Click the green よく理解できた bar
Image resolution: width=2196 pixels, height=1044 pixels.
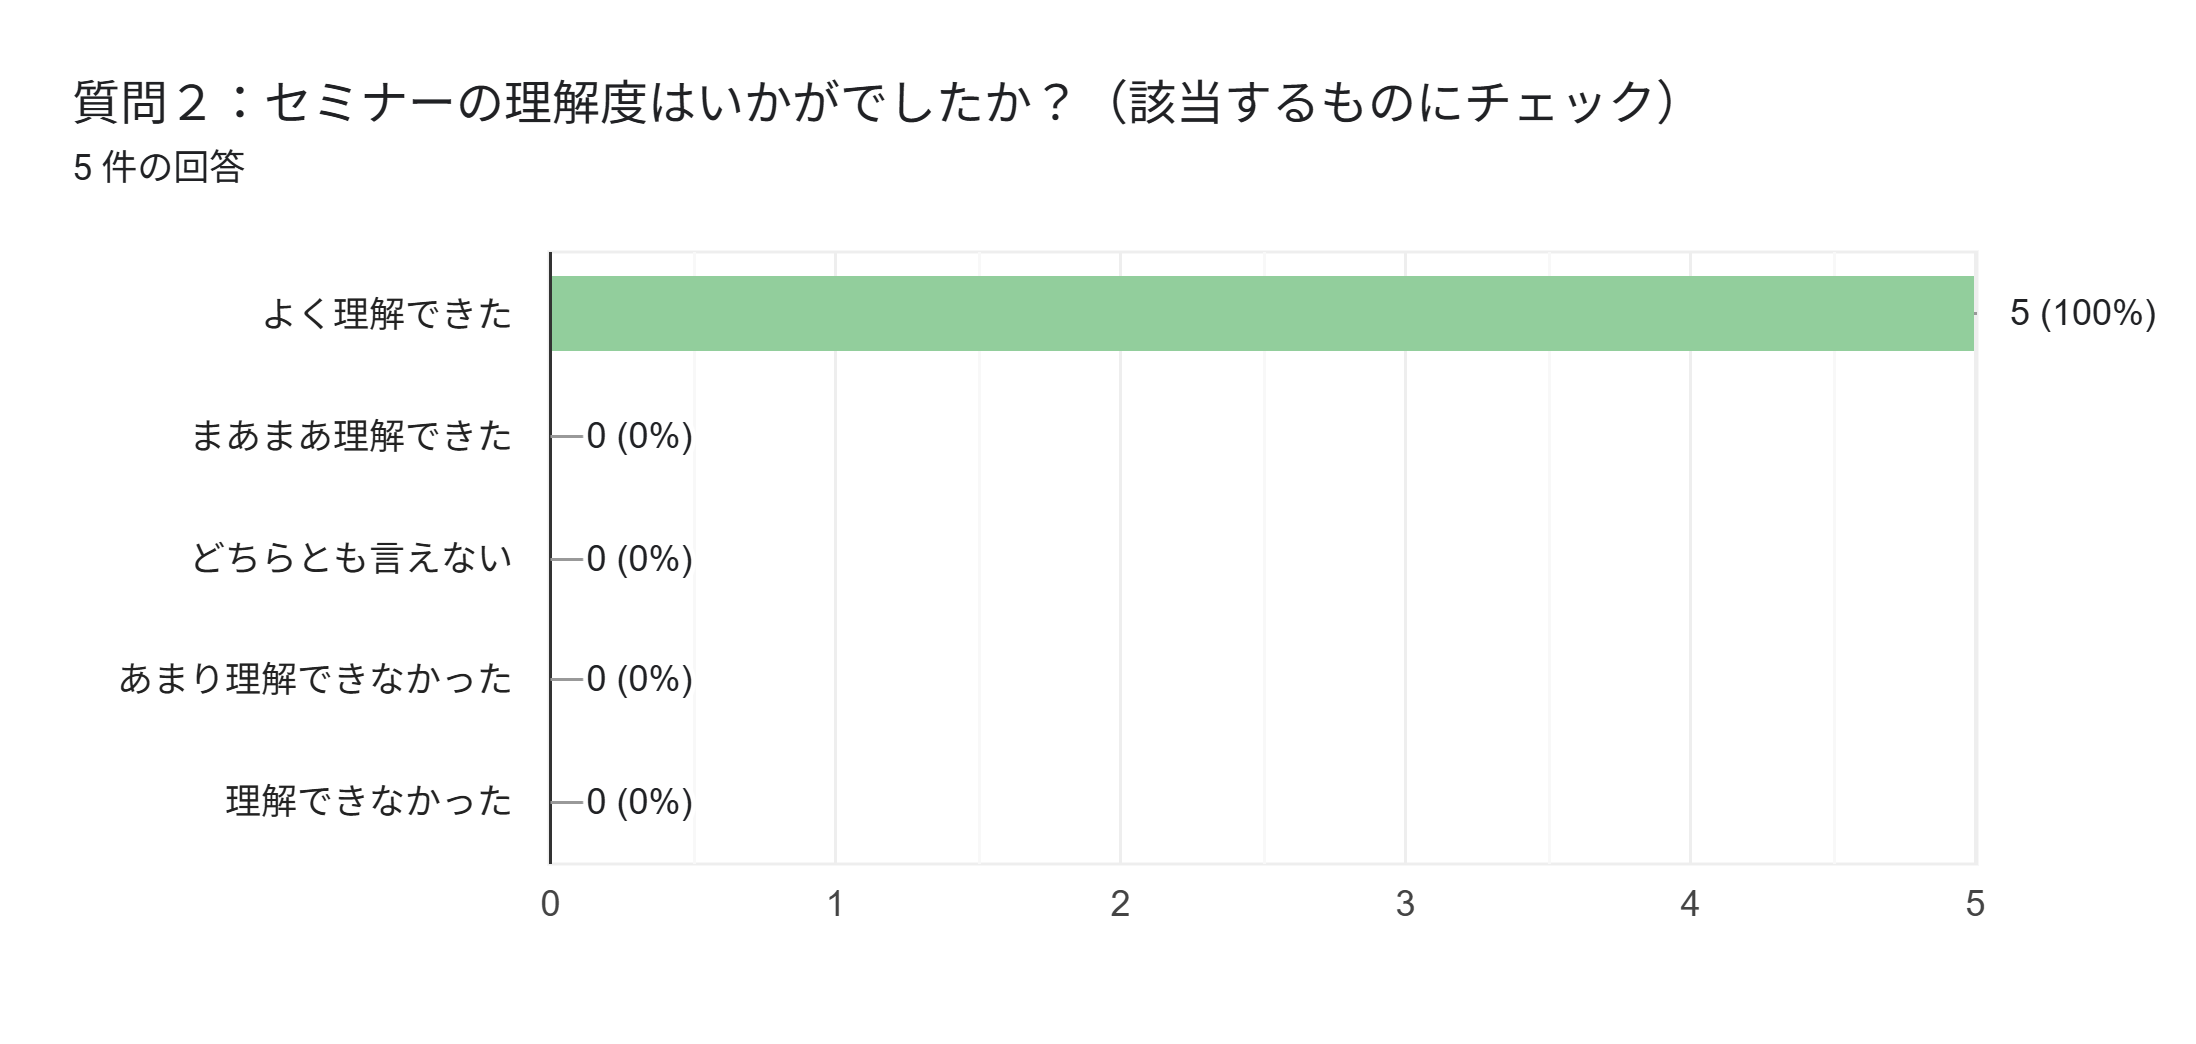pos(1262,313)
